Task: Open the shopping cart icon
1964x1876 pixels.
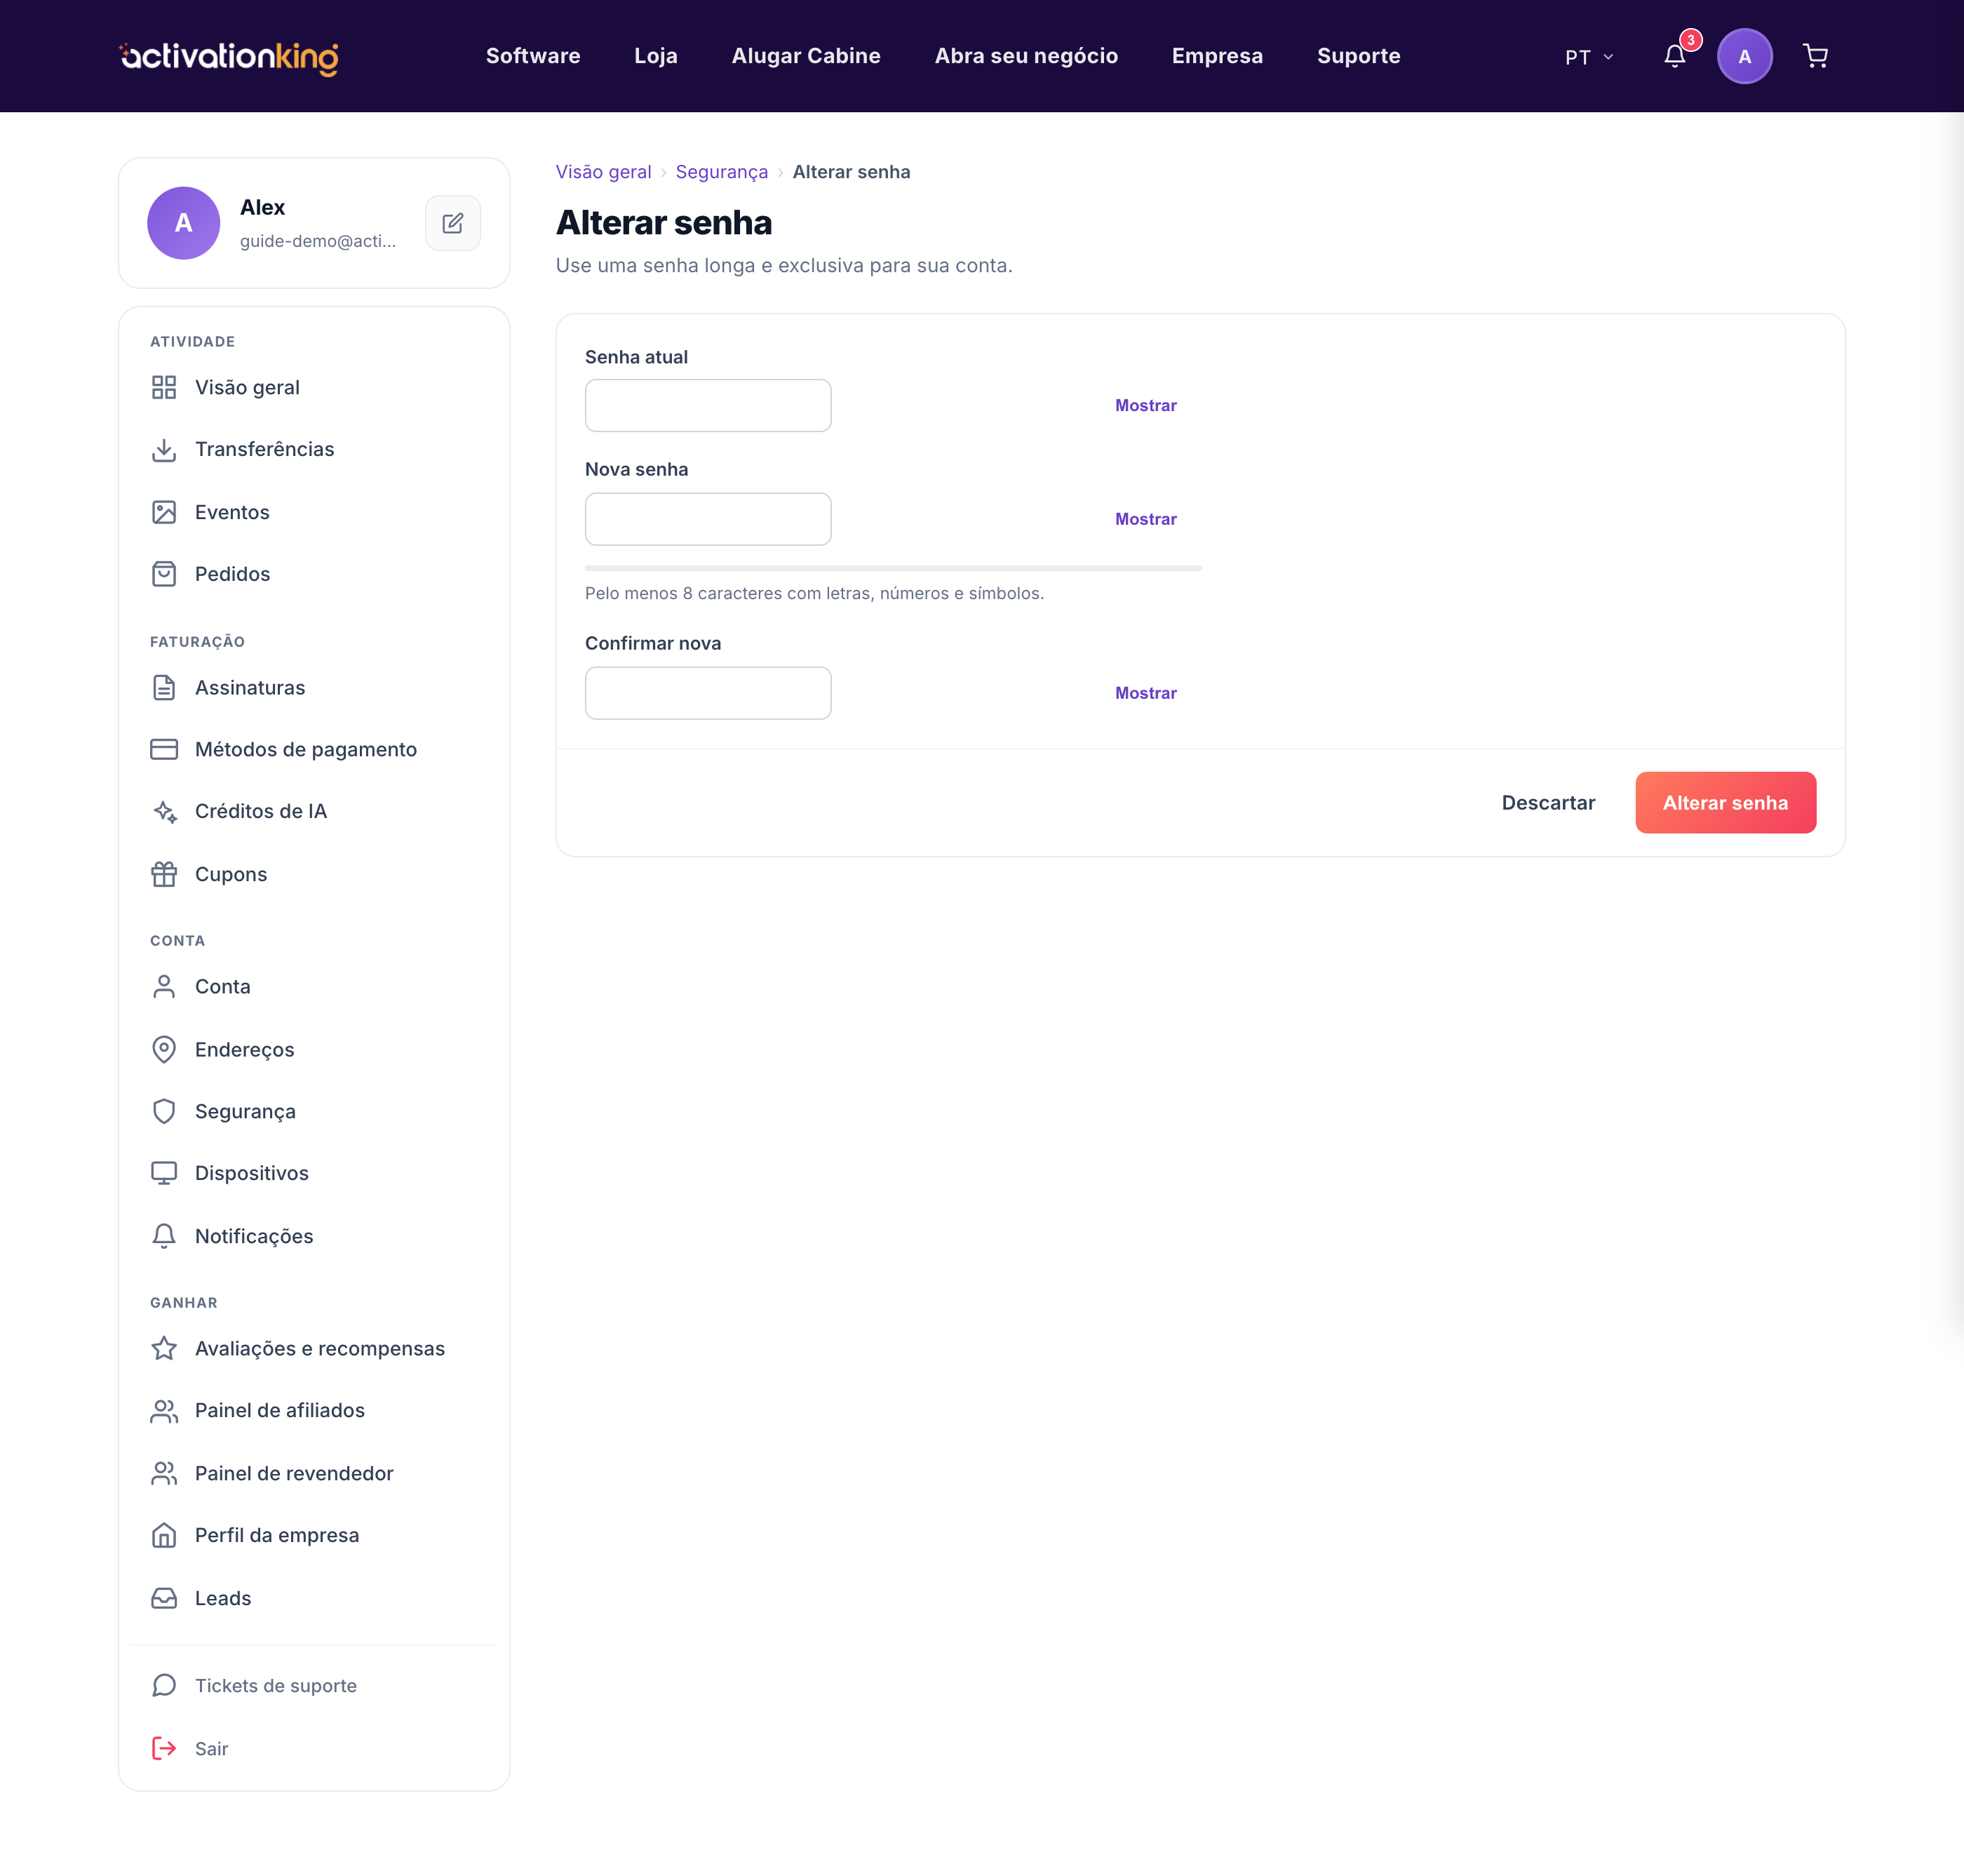Action: click(x=1815, y=56)
